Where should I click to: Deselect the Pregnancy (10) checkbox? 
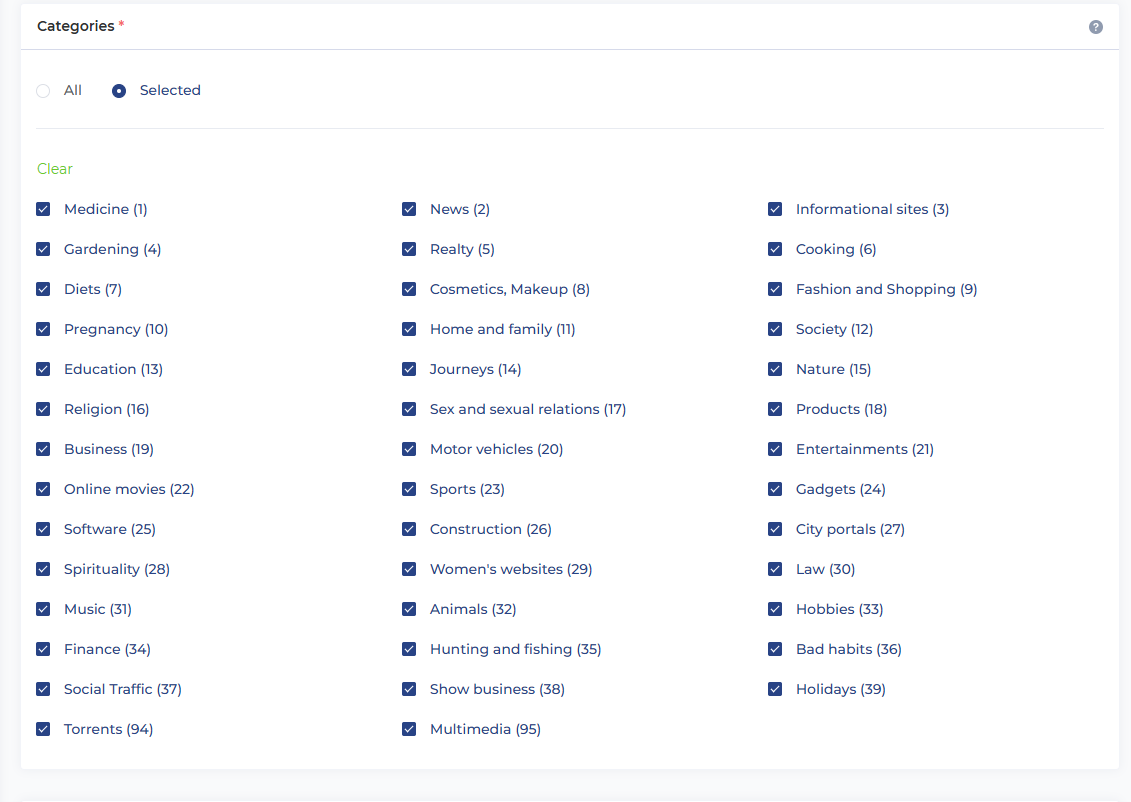pos(43,329)
